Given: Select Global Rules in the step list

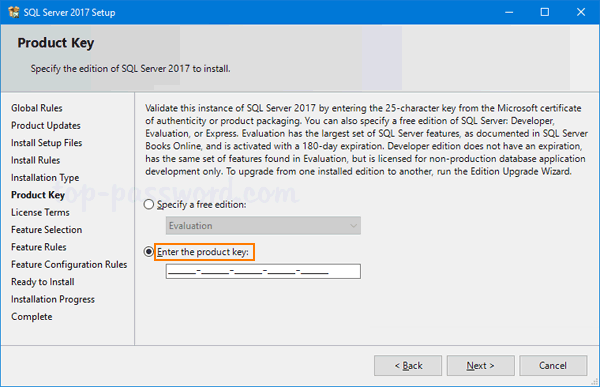Looking at the screenshot, I should tap(37, 108).
